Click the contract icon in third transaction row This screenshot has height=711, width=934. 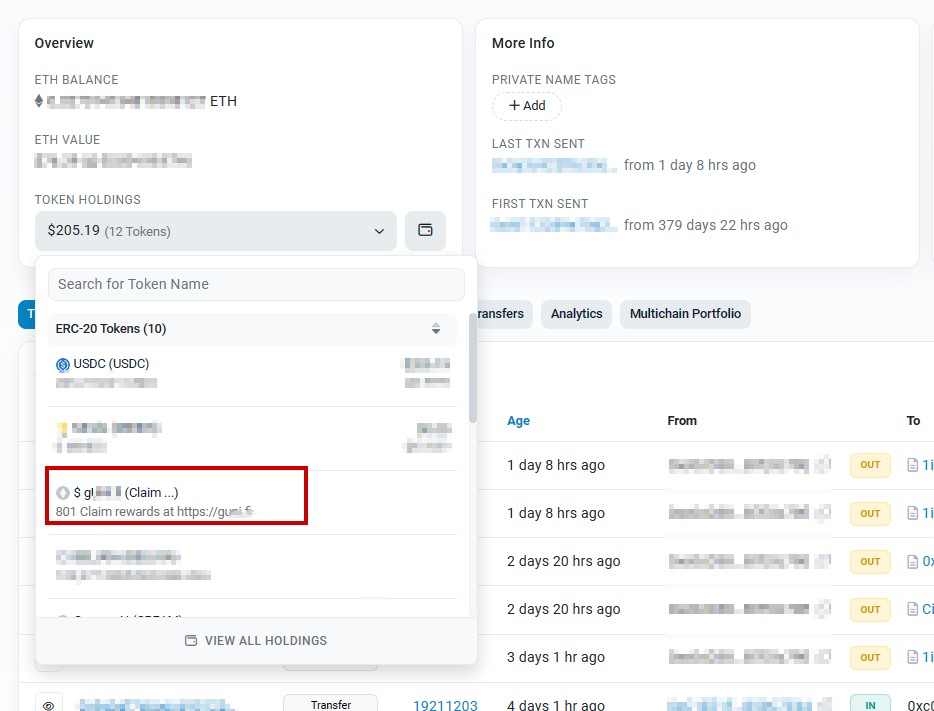(913, 561)
